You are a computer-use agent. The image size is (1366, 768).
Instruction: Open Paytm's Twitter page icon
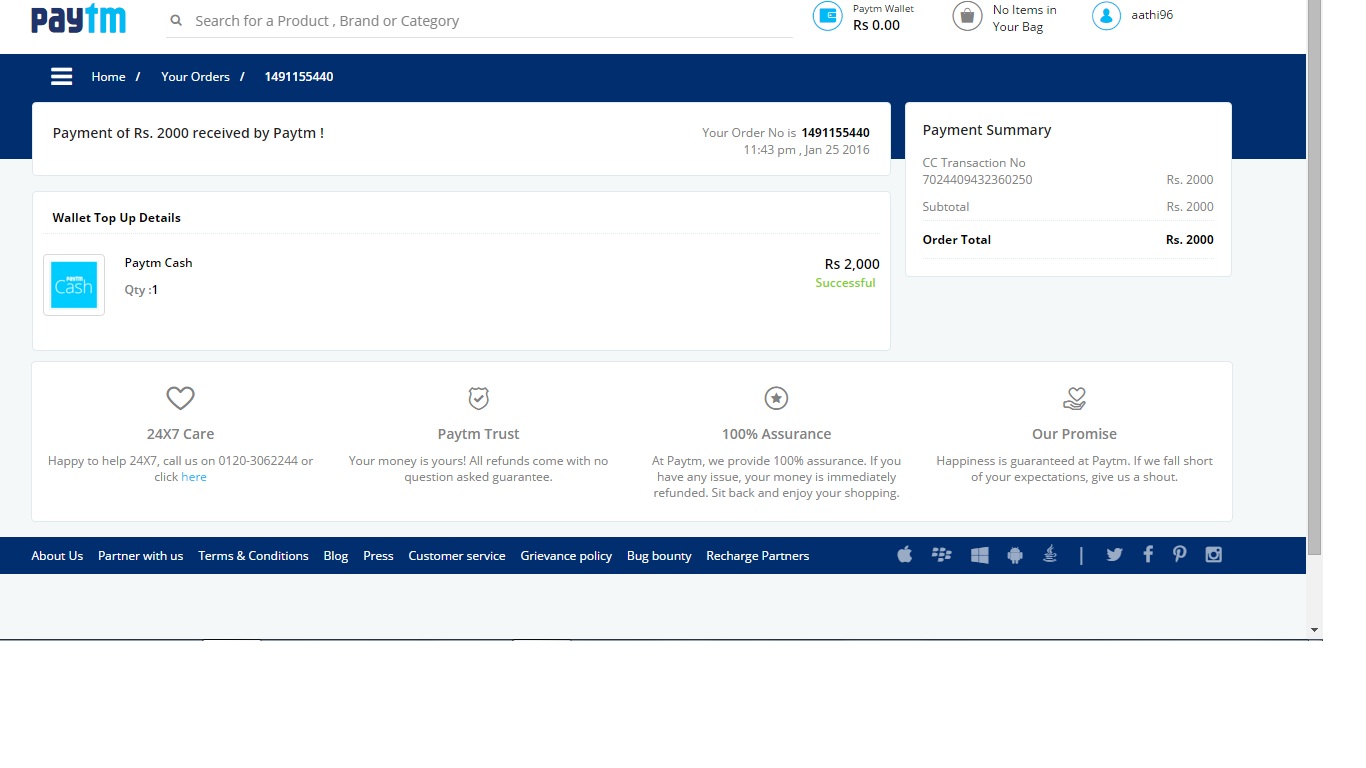click(x=1114, y=555)
